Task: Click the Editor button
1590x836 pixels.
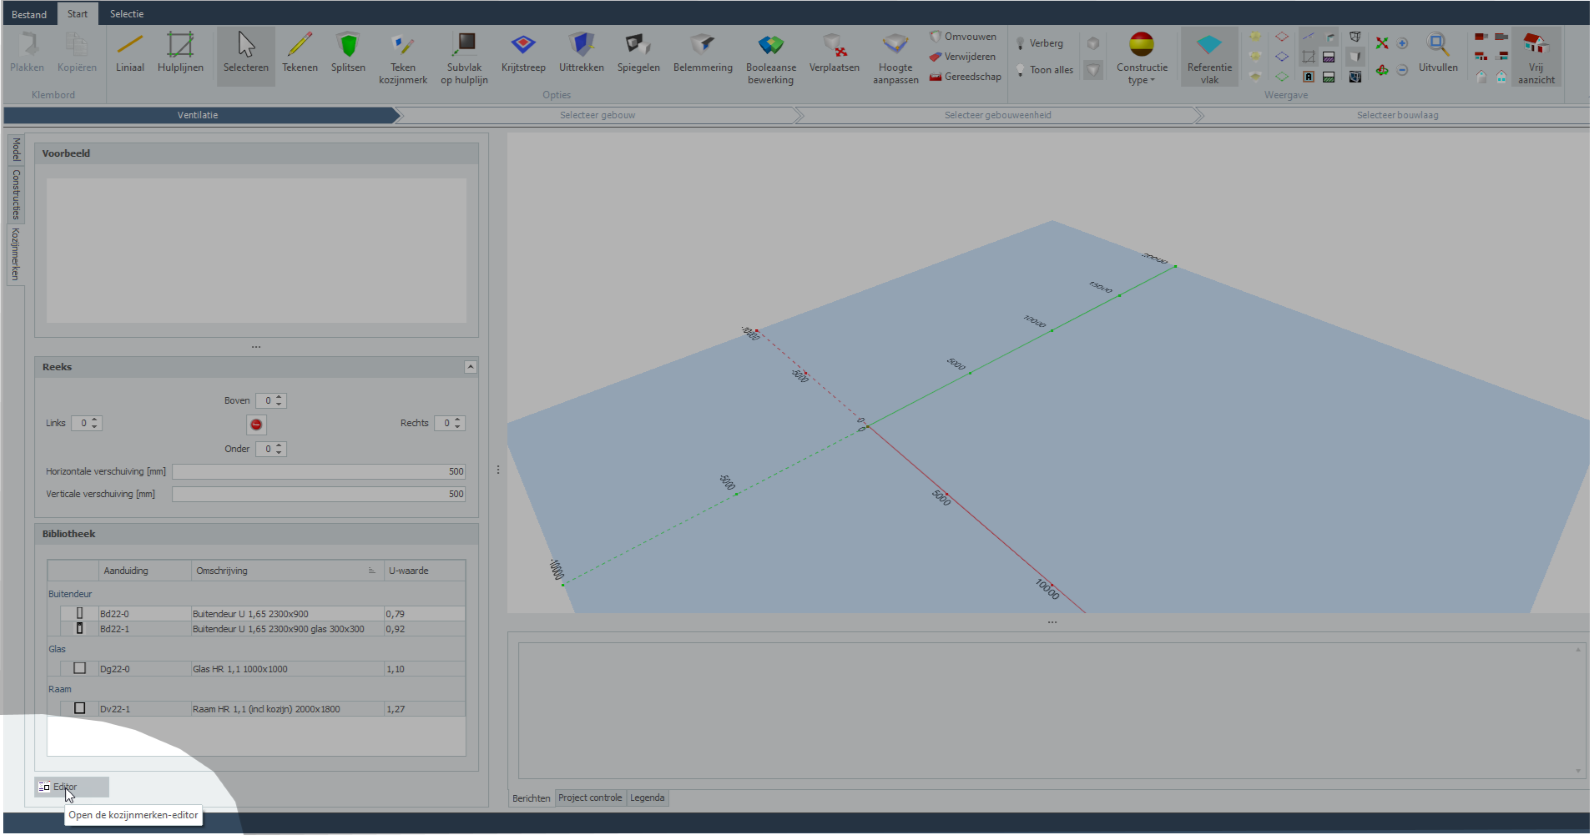Action: 71,787
